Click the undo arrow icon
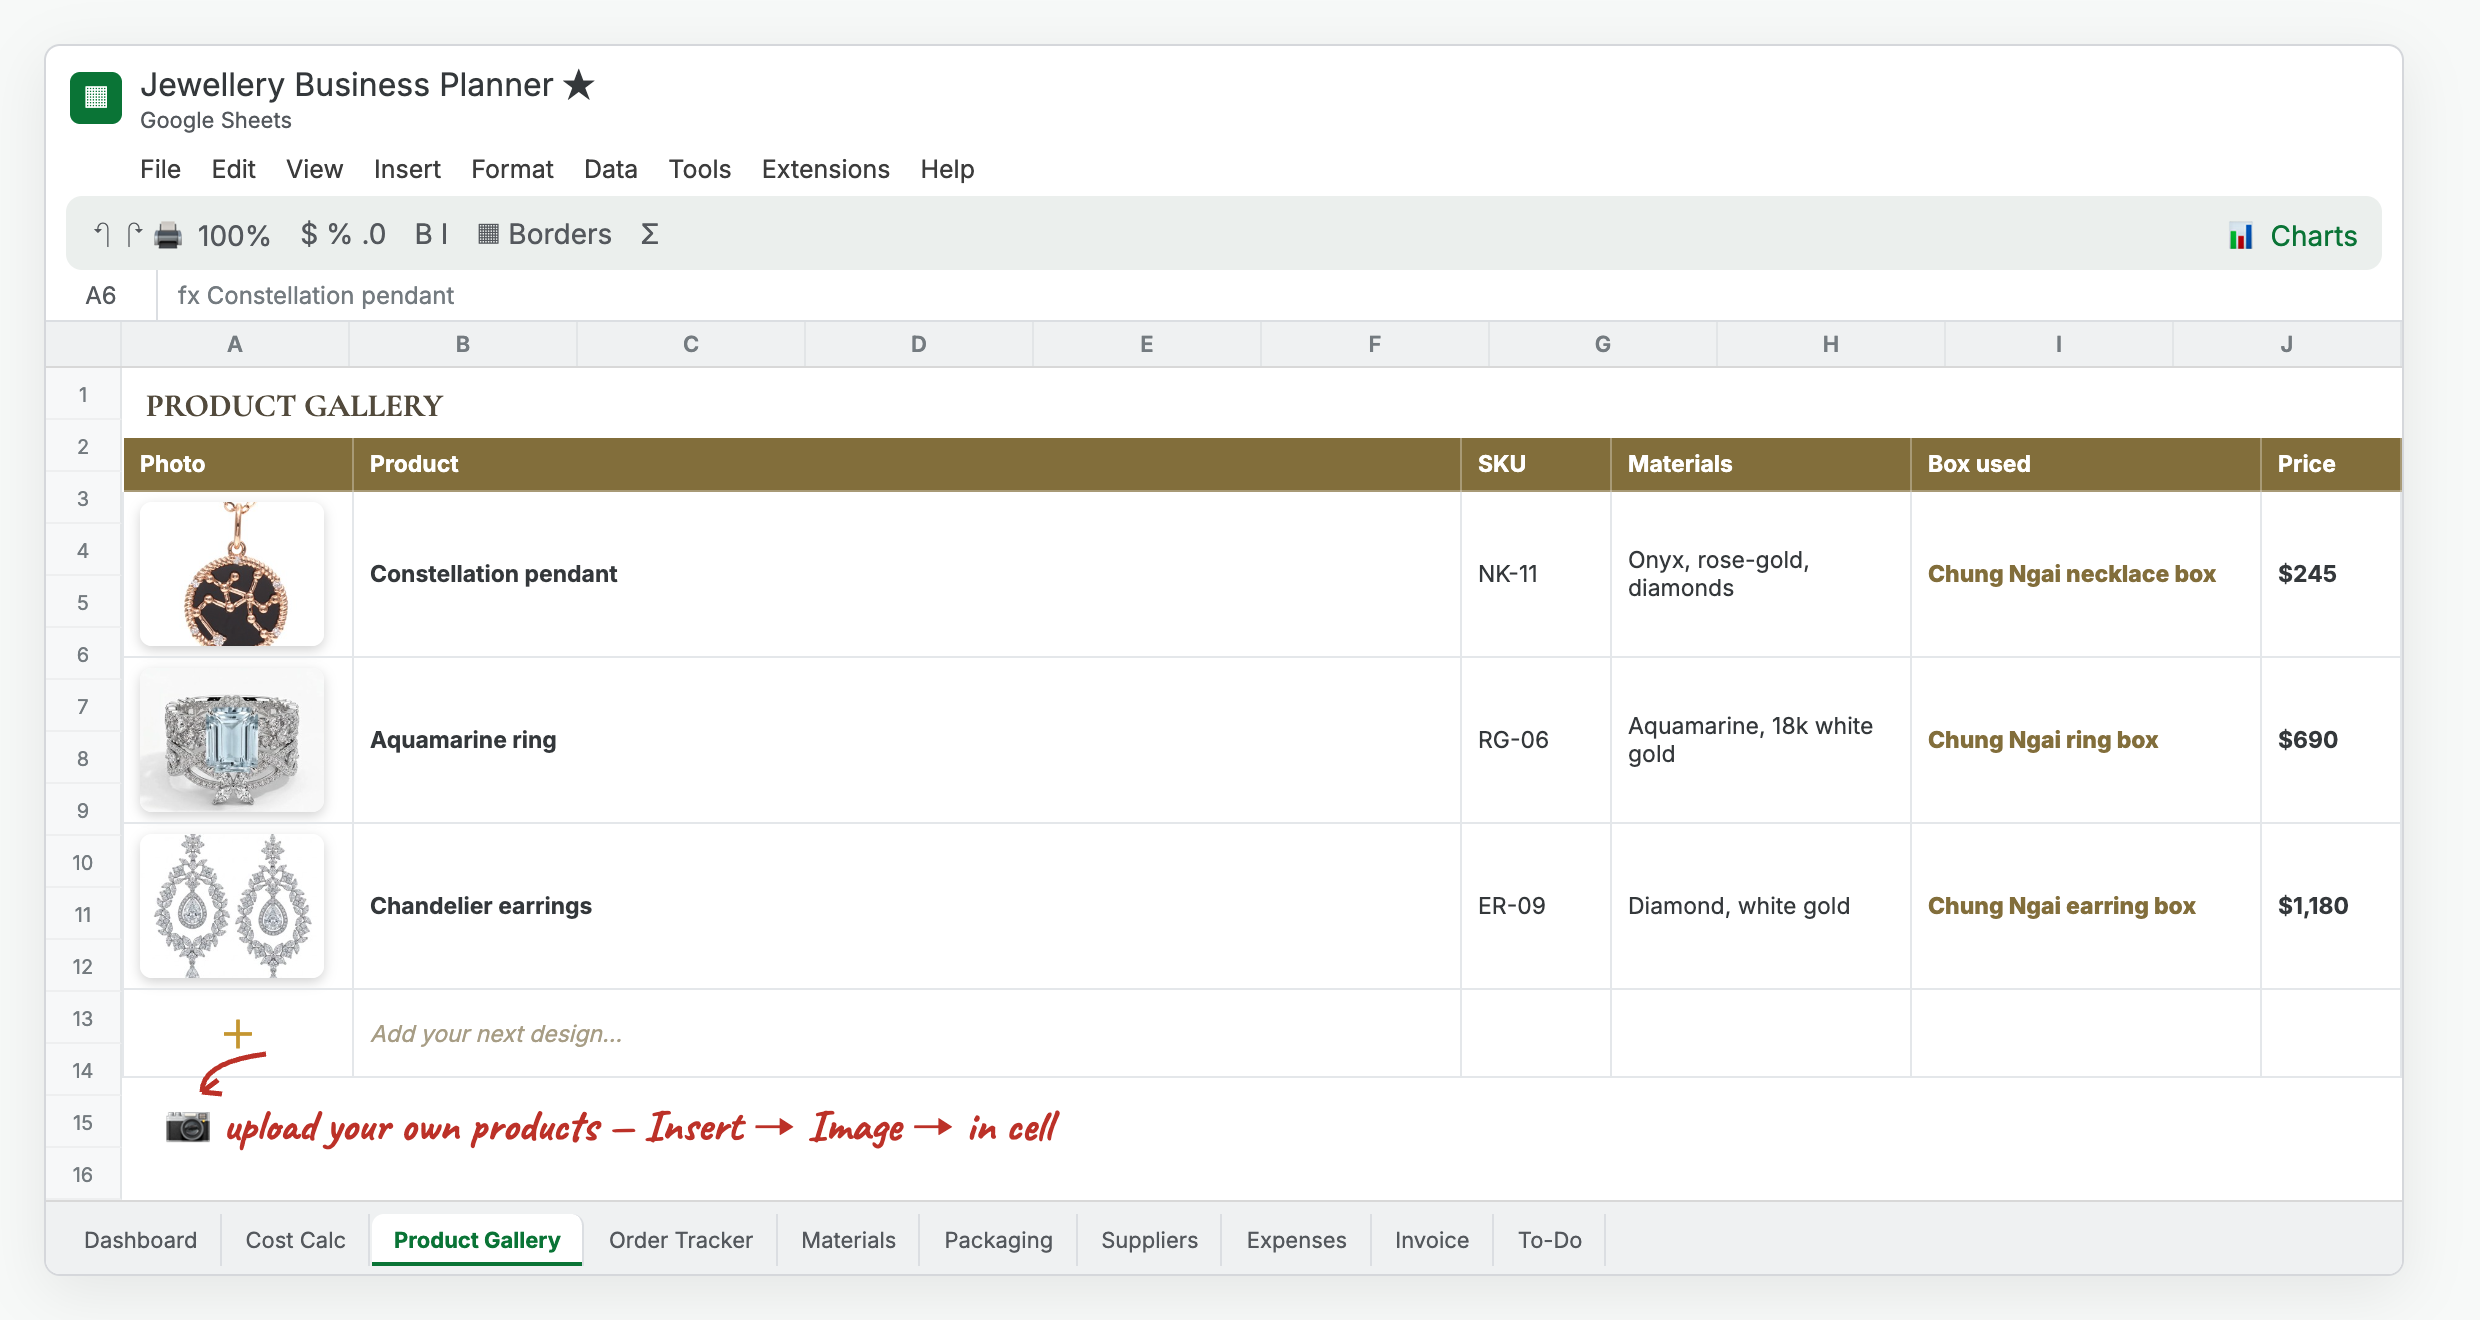2480x1320 pixels. (x=101, y=235)
